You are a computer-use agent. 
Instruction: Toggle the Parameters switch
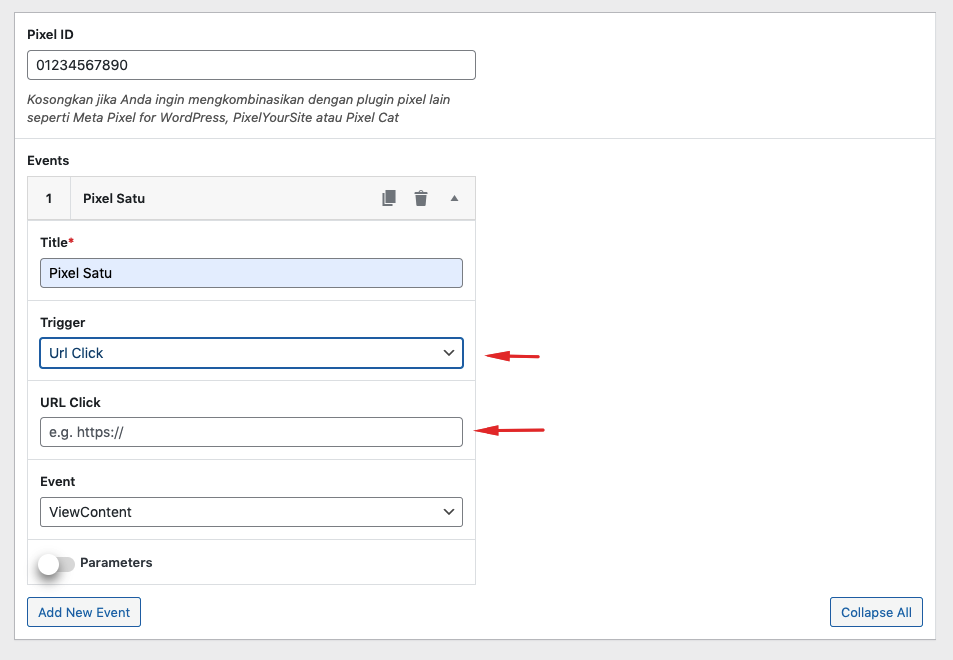[56, 564]
